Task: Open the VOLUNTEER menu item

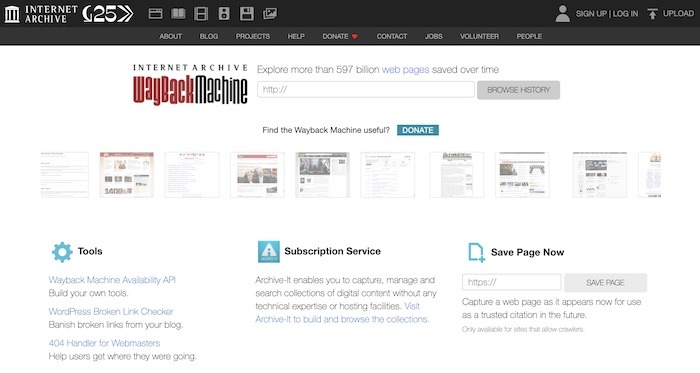Action: coord(479,37)
